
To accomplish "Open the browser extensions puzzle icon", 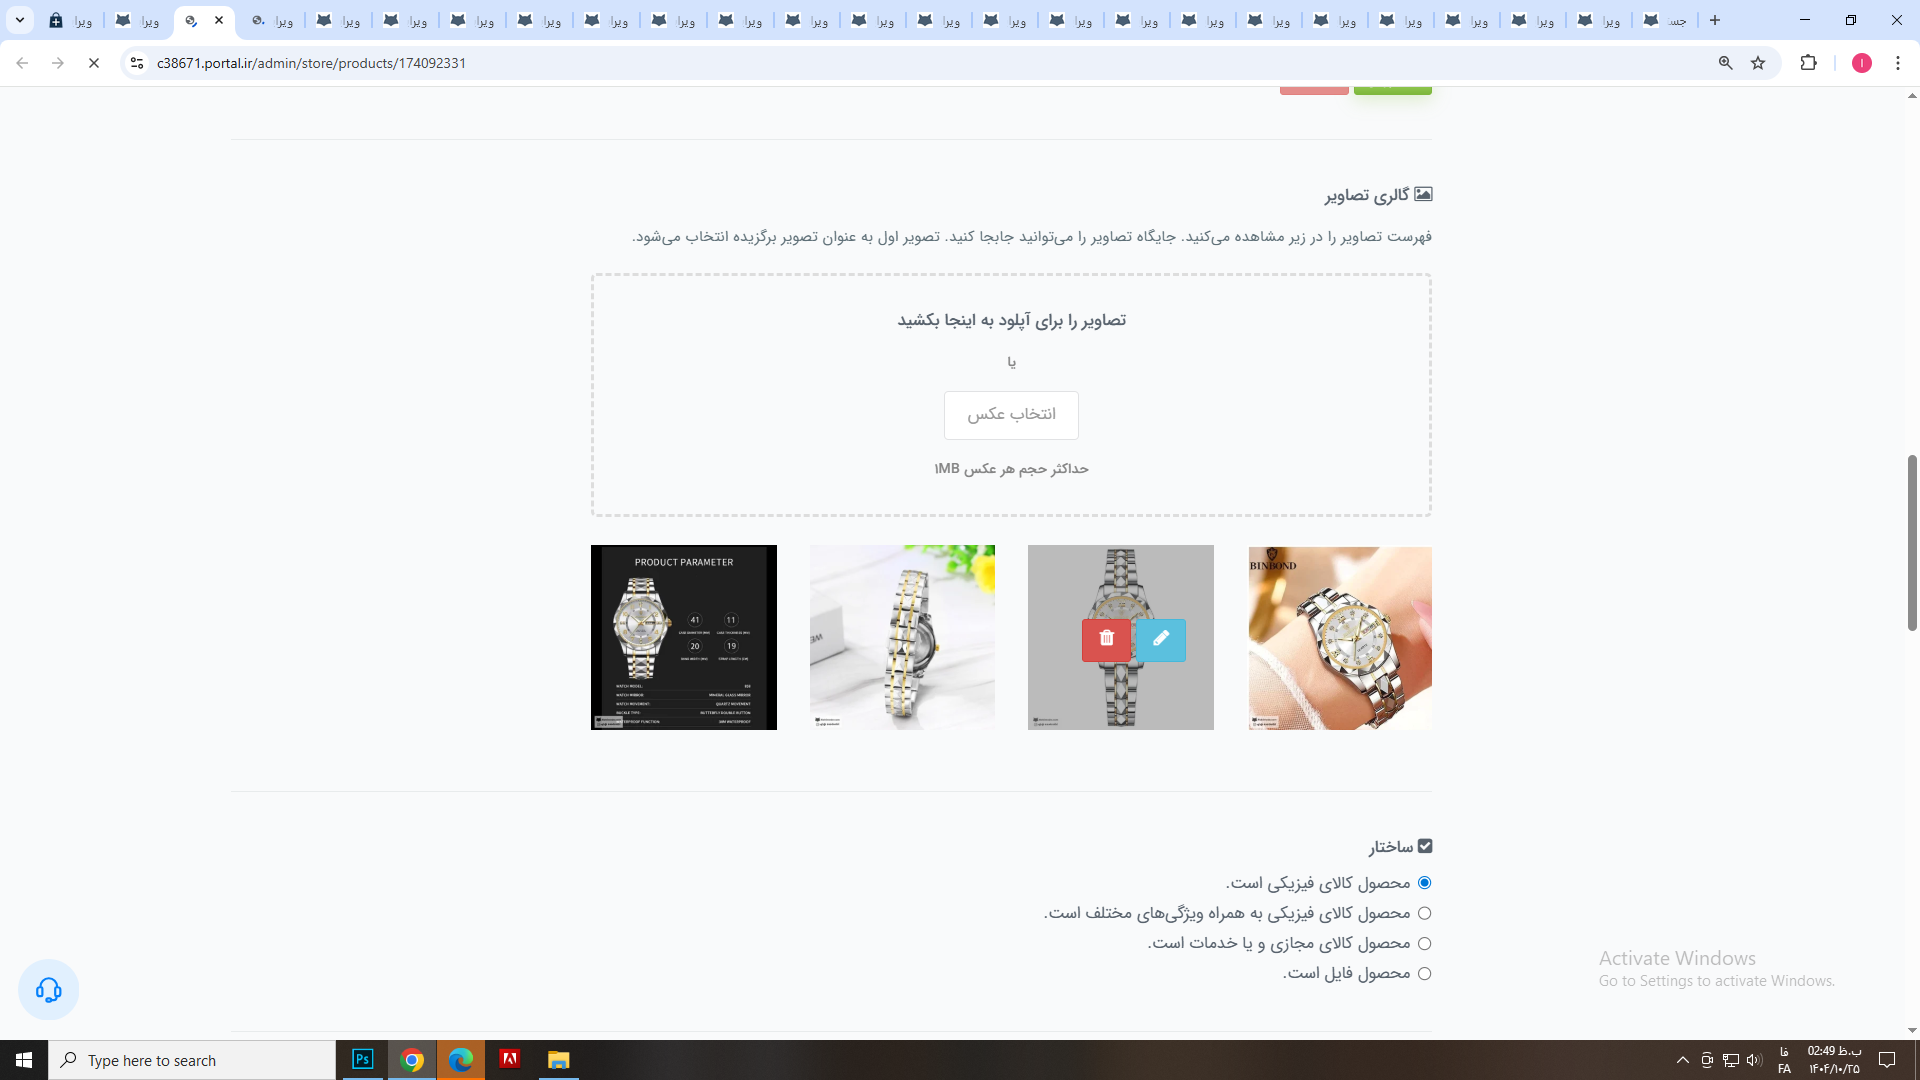I will pos(1808,63).
